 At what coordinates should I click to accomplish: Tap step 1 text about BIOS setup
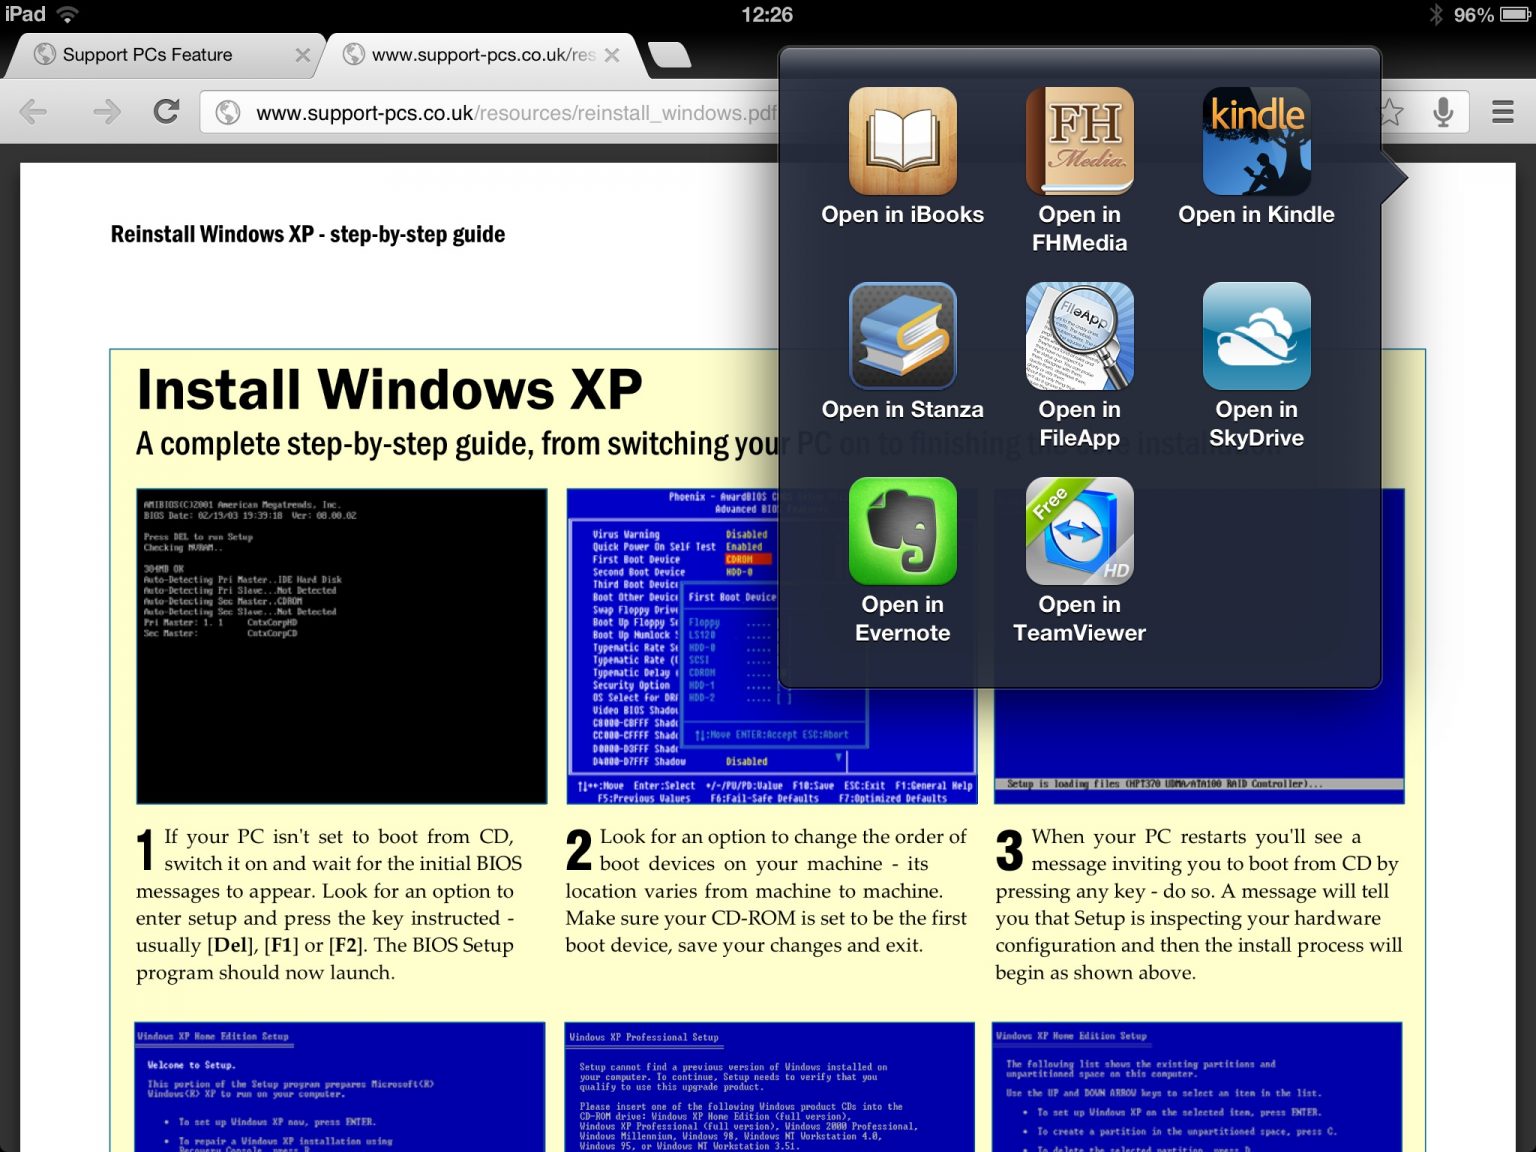point(329,904)
